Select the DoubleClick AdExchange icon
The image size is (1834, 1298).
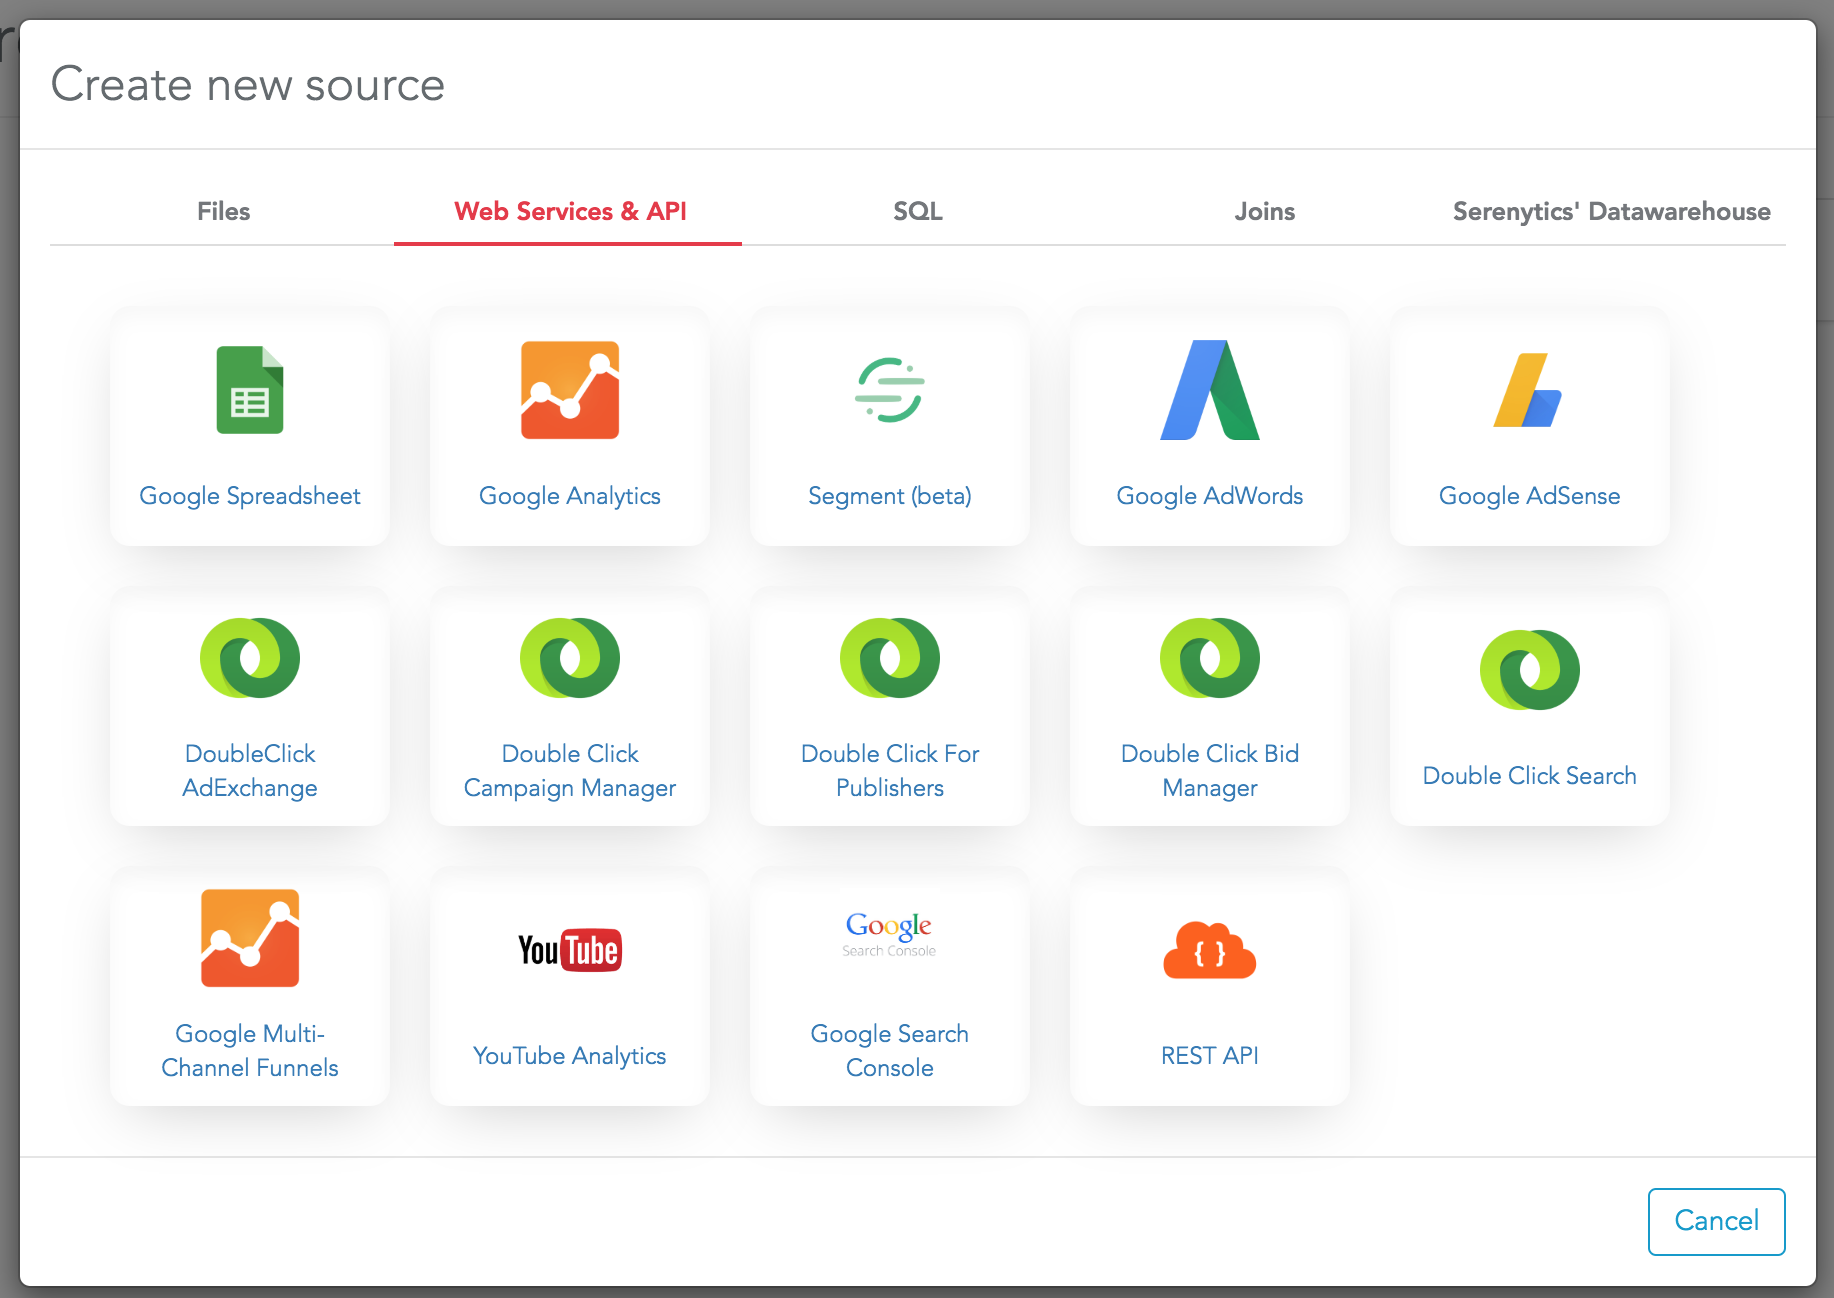click(250, 658)
